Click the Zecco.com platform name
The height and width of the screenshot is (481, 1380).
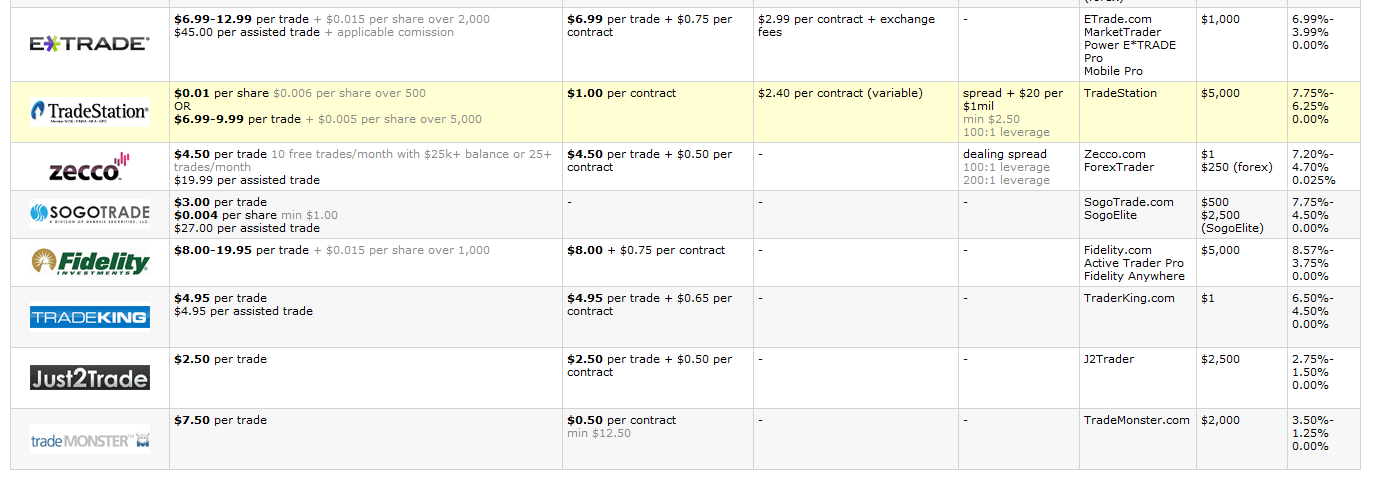click(1120, 154)
